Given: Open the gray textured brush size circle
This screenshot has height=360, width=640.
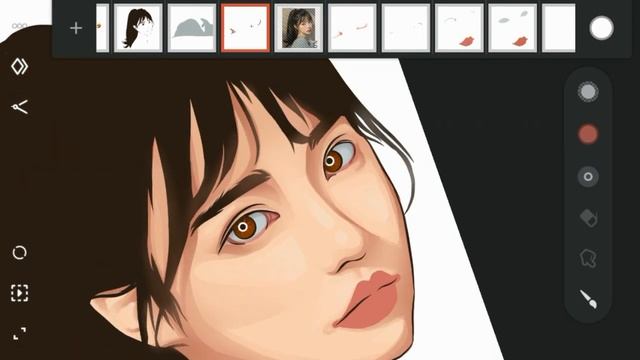Looking at the screenshot, I should pyautogui.click(x=588, y=91).
